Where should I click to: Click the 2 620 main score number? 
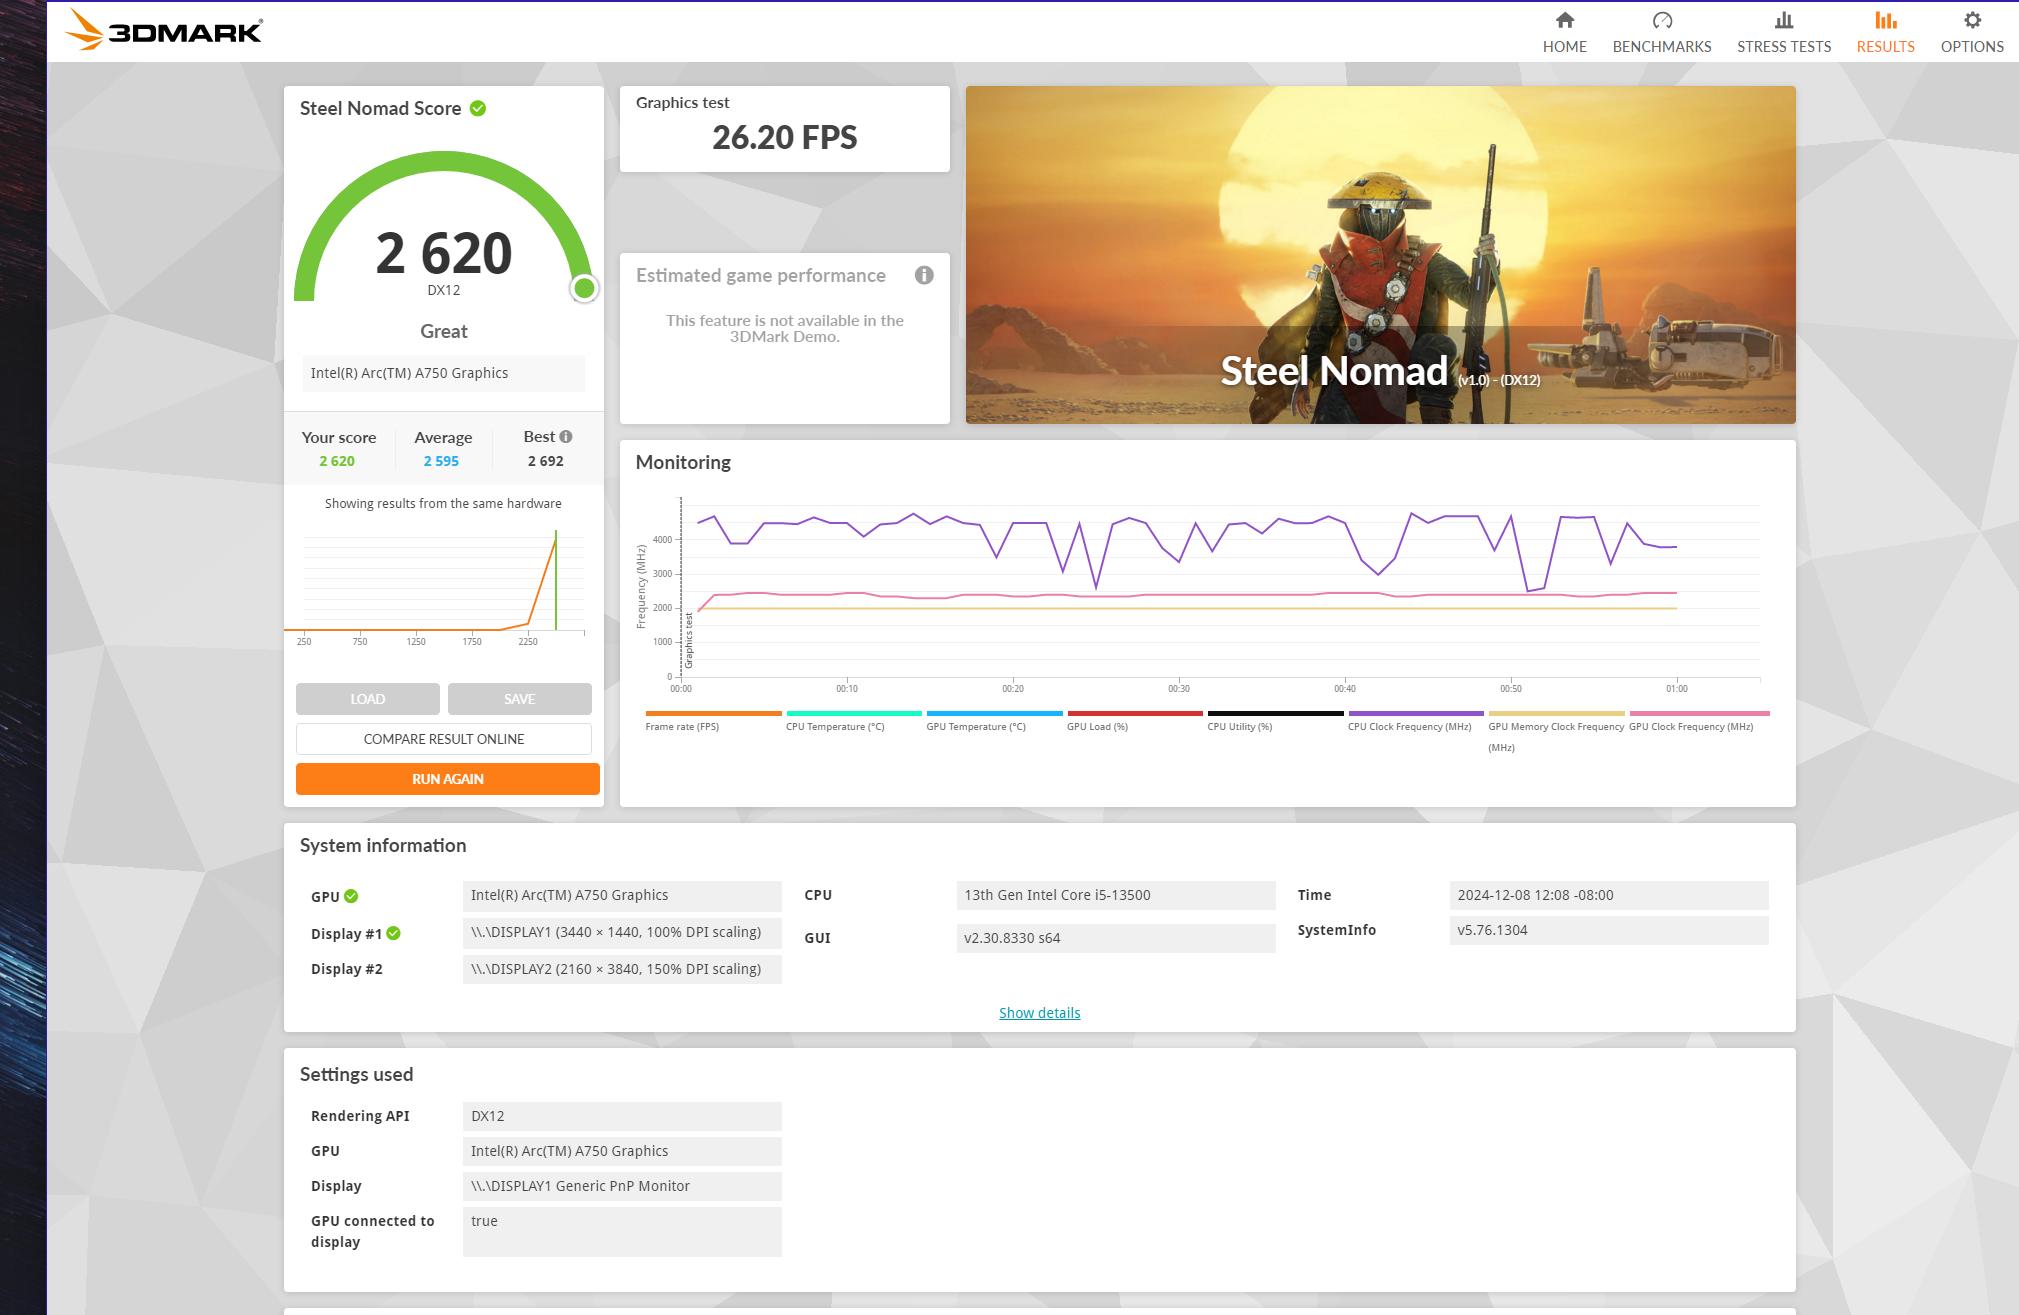[444, 252]
